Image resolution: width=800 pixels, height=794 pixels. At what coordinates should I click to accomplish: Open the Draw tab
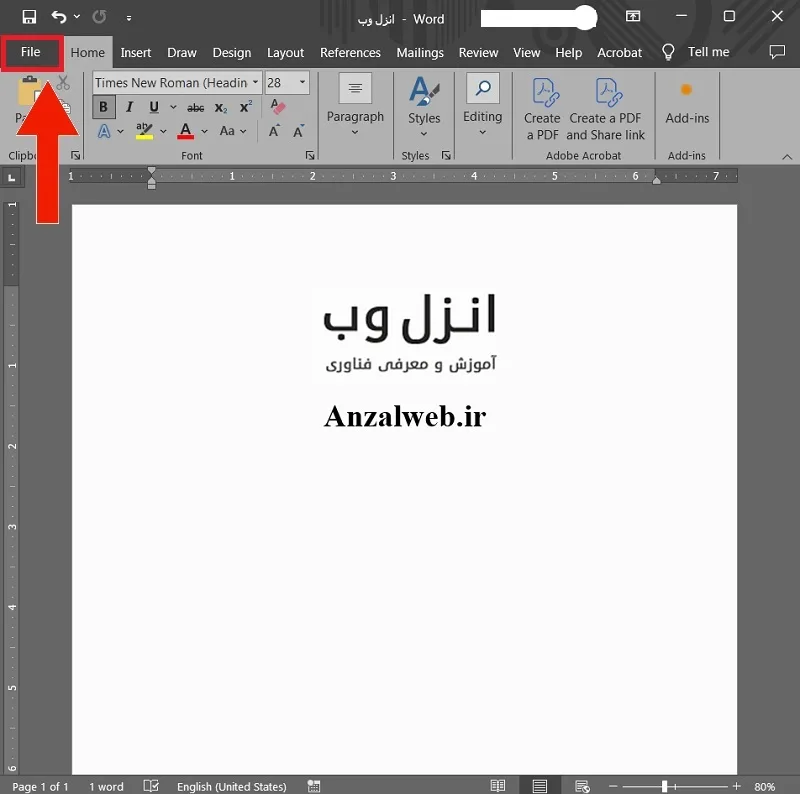click(182, 53)
